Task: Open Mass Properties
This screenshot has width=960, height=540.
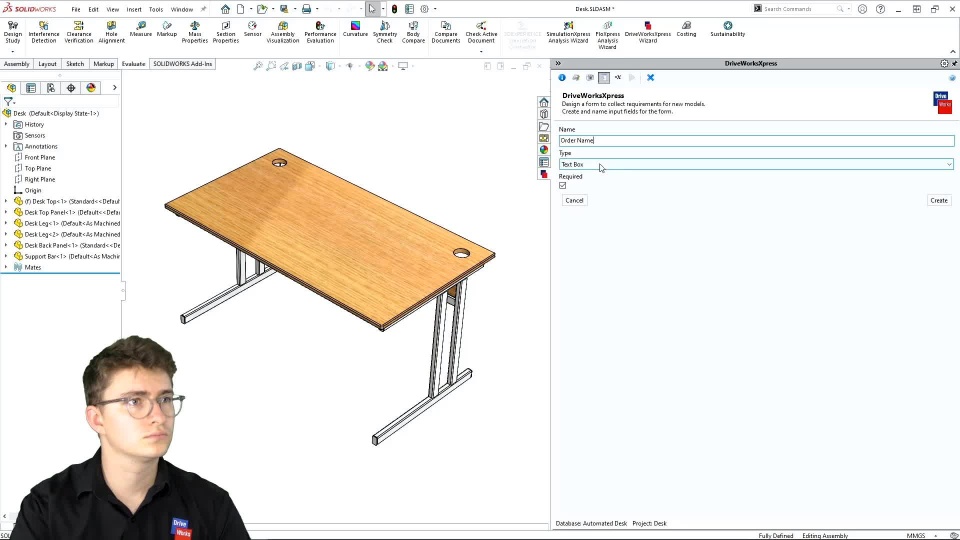Action: [194, 32]
